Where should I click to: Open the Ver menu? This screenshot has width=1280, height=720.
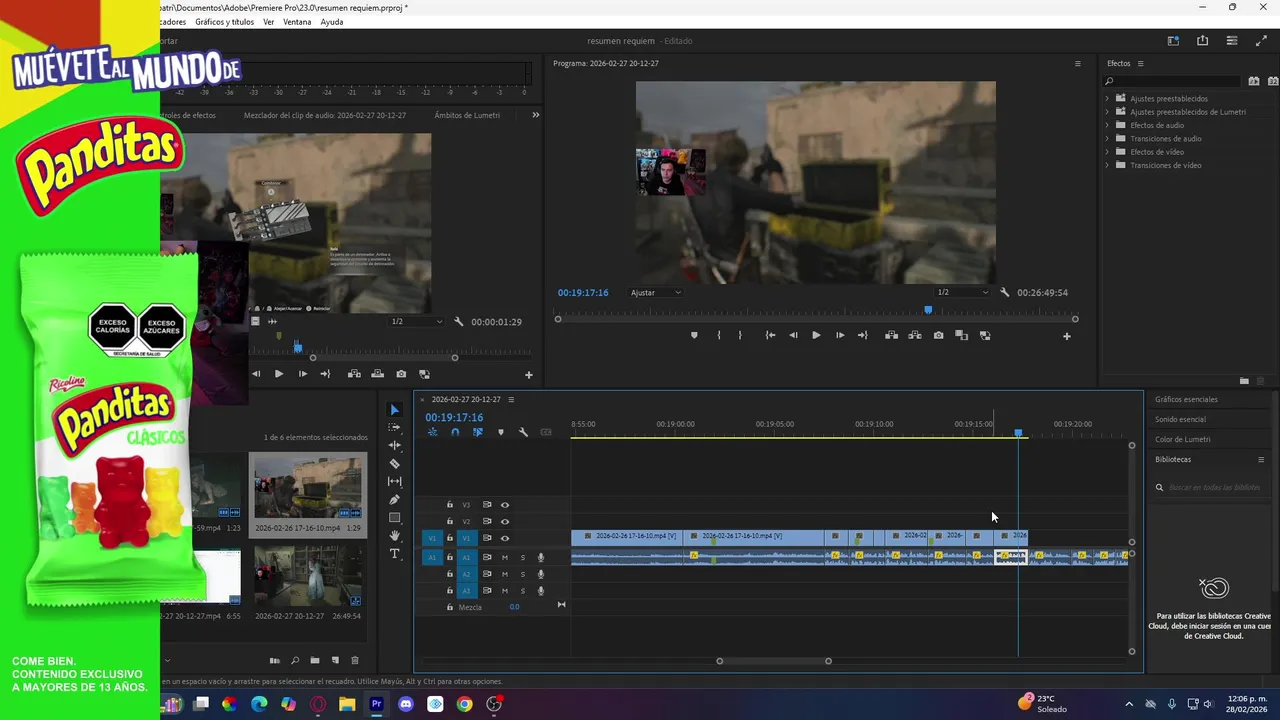pos(269,22)
